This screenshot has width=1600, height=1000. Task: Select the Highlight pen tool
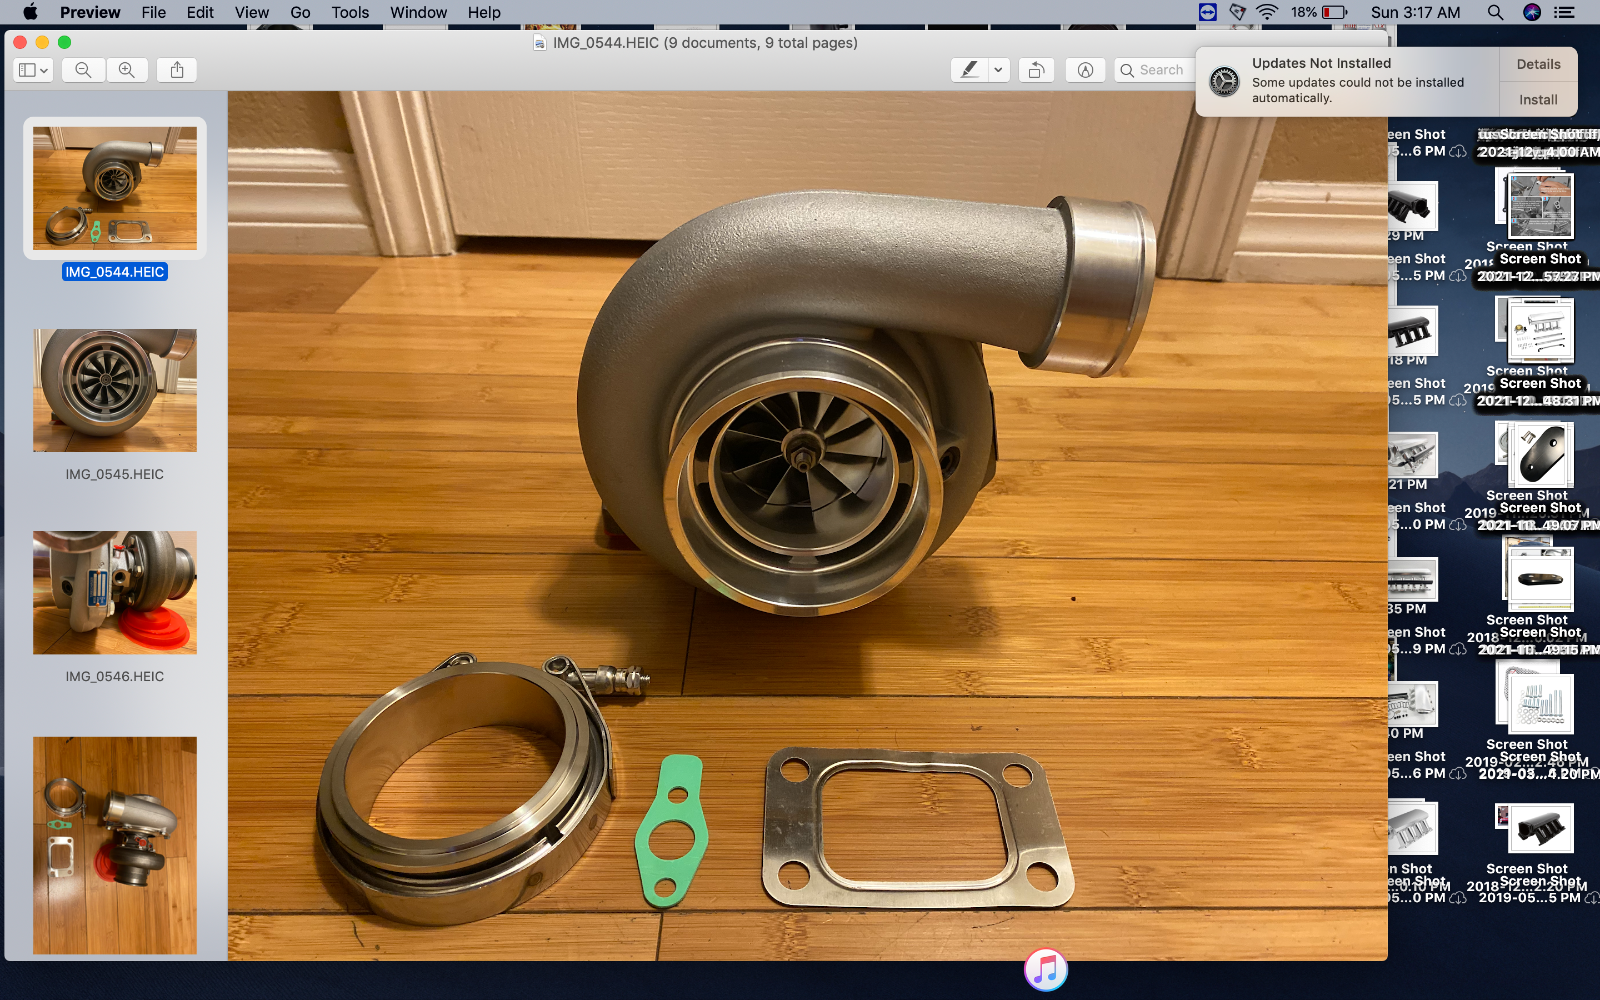[x=969, y=70]
